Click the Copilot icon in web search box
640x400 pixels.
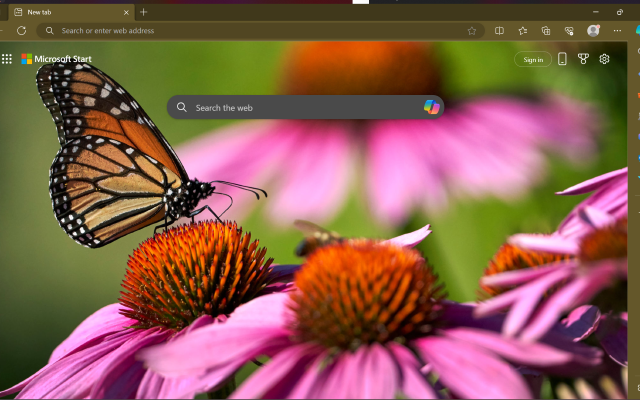tap(431, 107)
